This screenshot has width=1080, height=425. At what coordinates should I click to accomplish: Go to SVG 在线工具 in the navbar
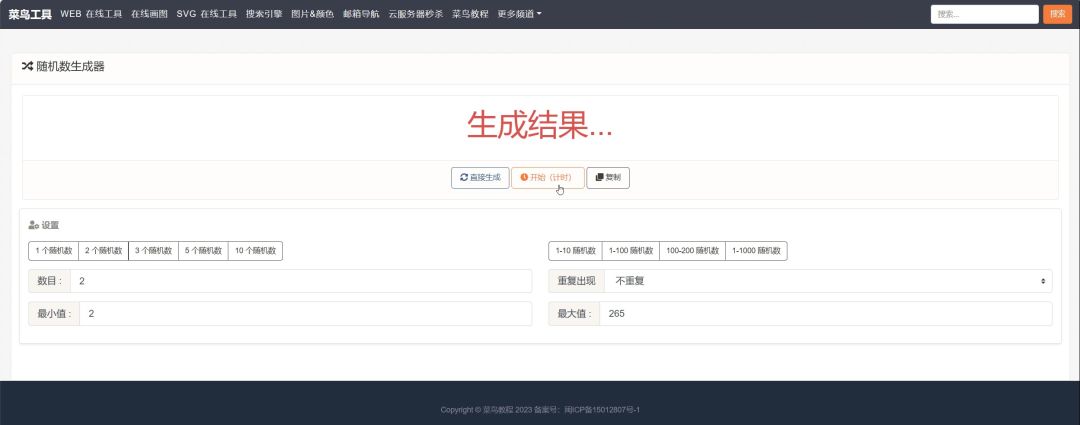click(207, 14)
